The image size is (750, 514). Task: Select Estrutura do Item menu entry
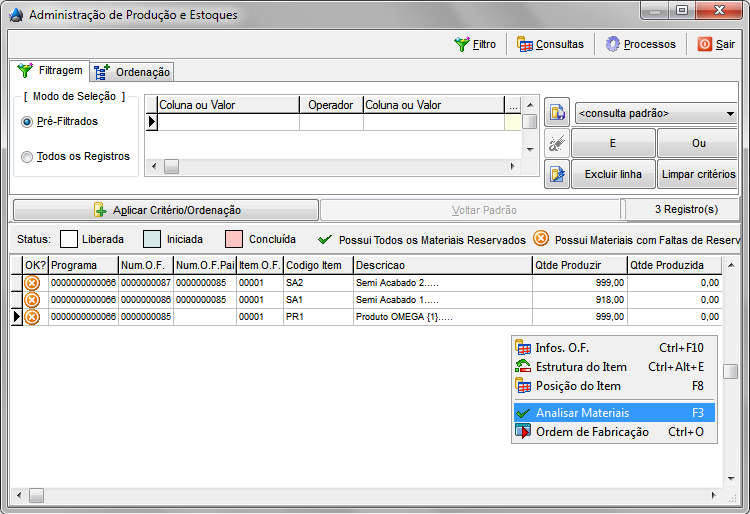(x=581, y=367)
